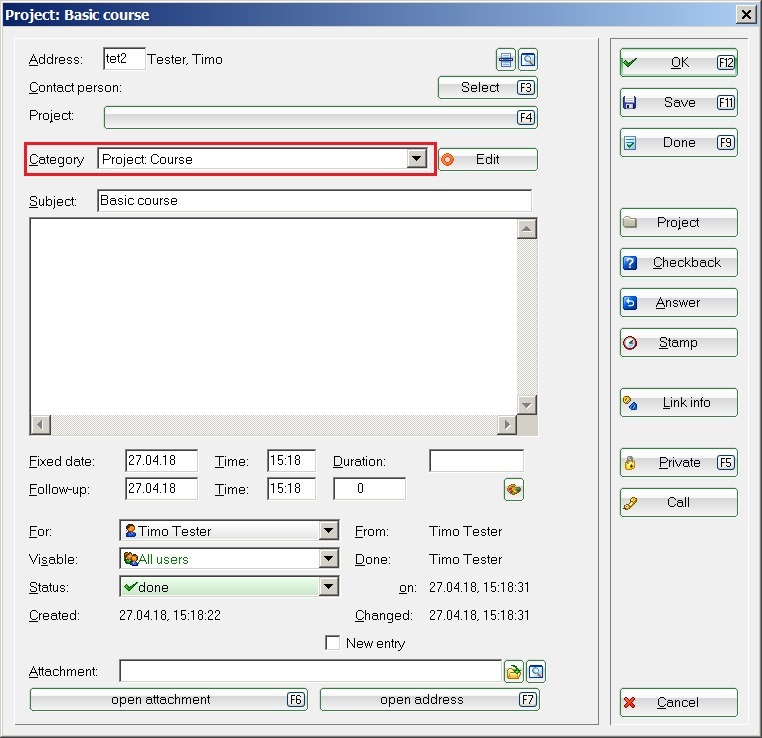This screenshot has width=762, height=738.
Task: Click the color palette icon near Duration
Action: pos(514,489)
